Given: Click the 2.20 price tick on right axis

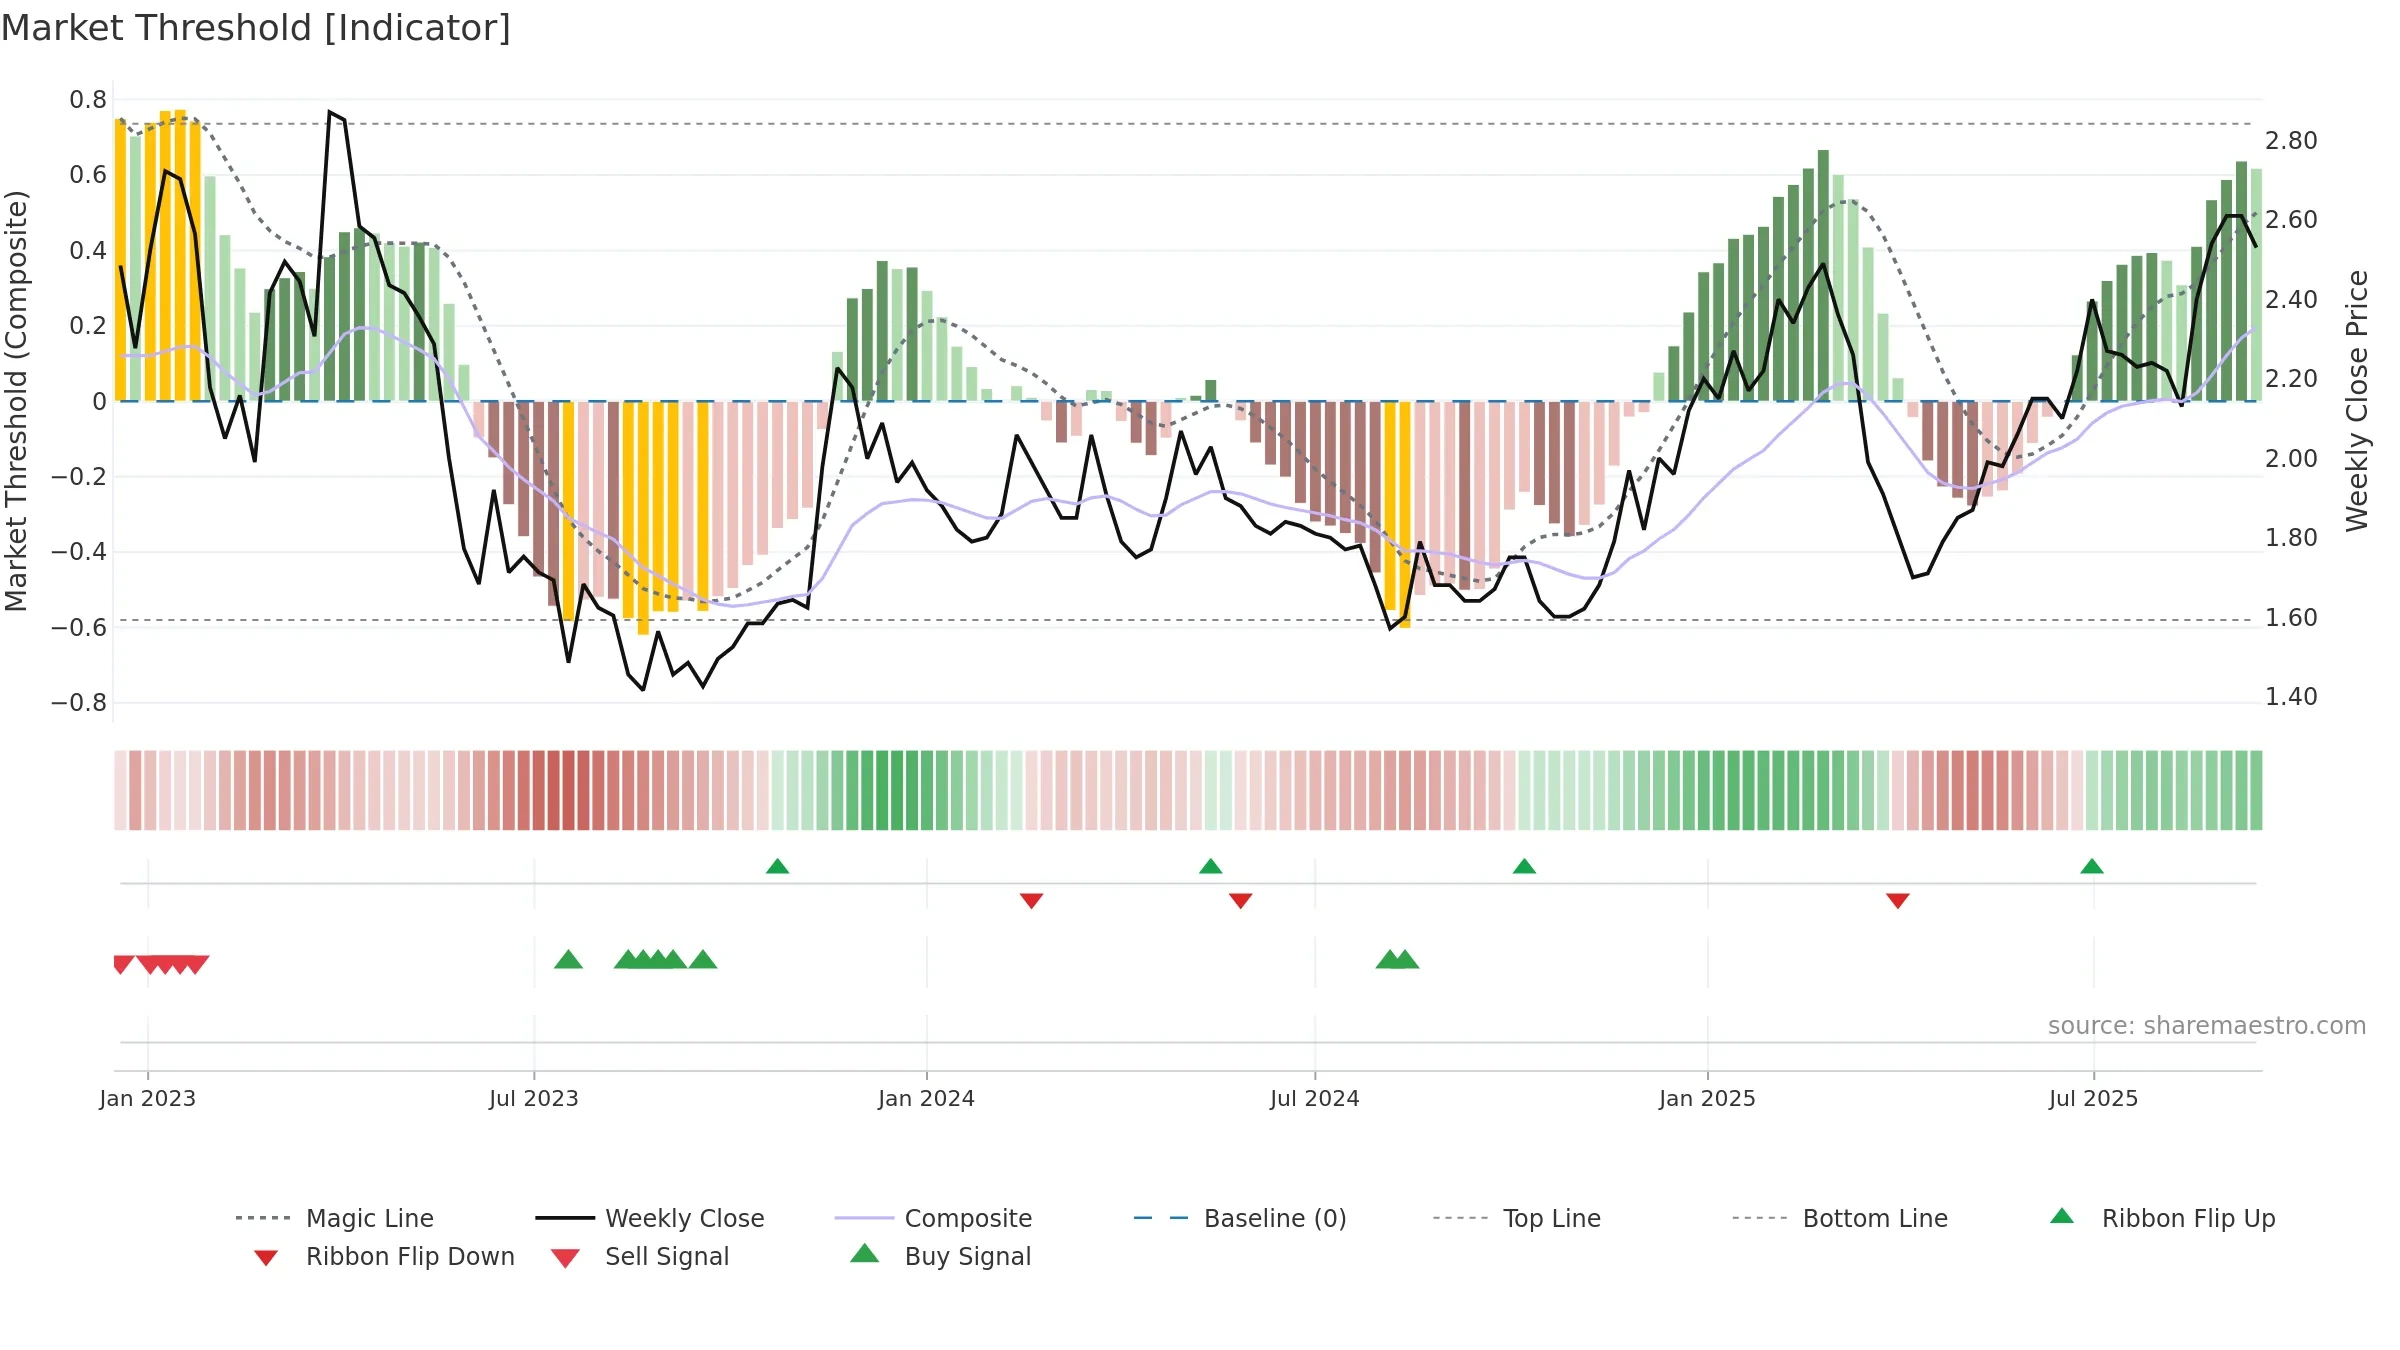Looking at the screenshot, I should 2291,379.
